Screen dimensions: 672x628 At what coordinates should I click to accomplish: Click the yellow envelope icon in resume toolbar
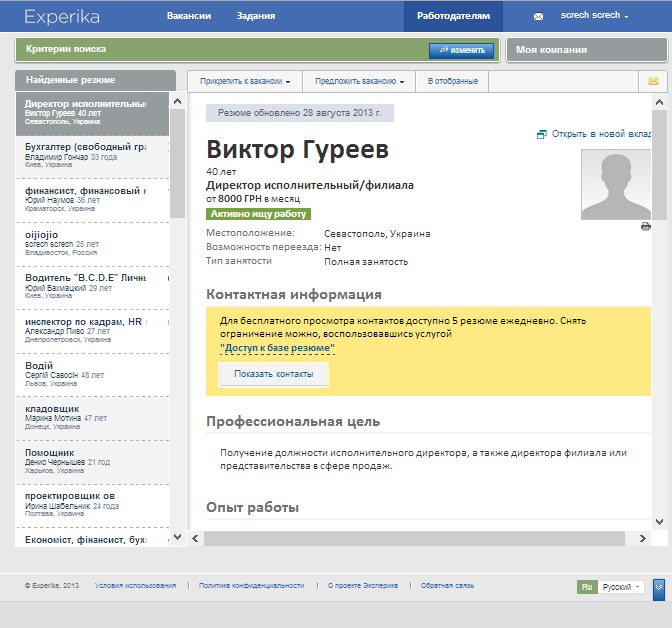tap(653, 81)
